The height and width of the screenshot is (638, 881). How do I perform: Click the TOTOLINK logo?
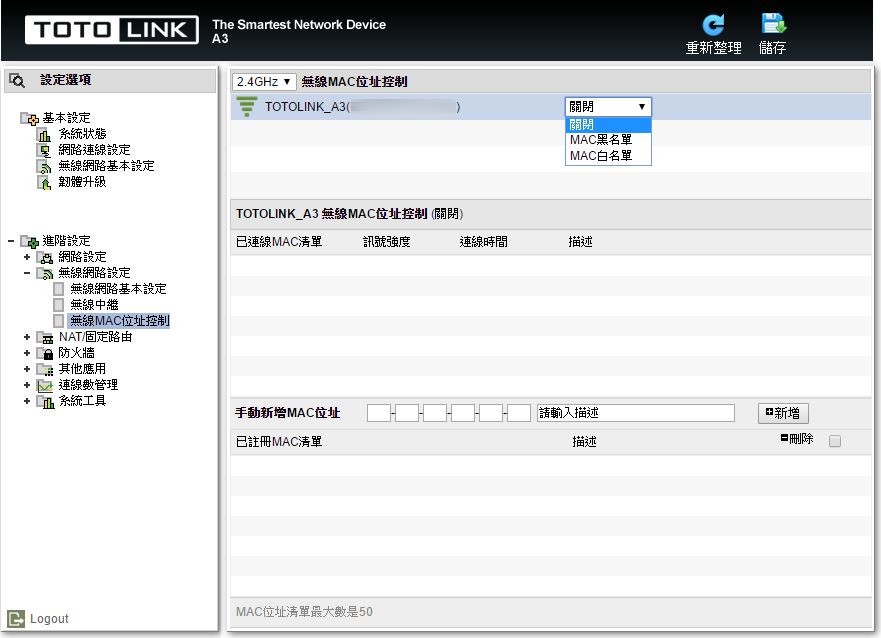pos(111,30)
